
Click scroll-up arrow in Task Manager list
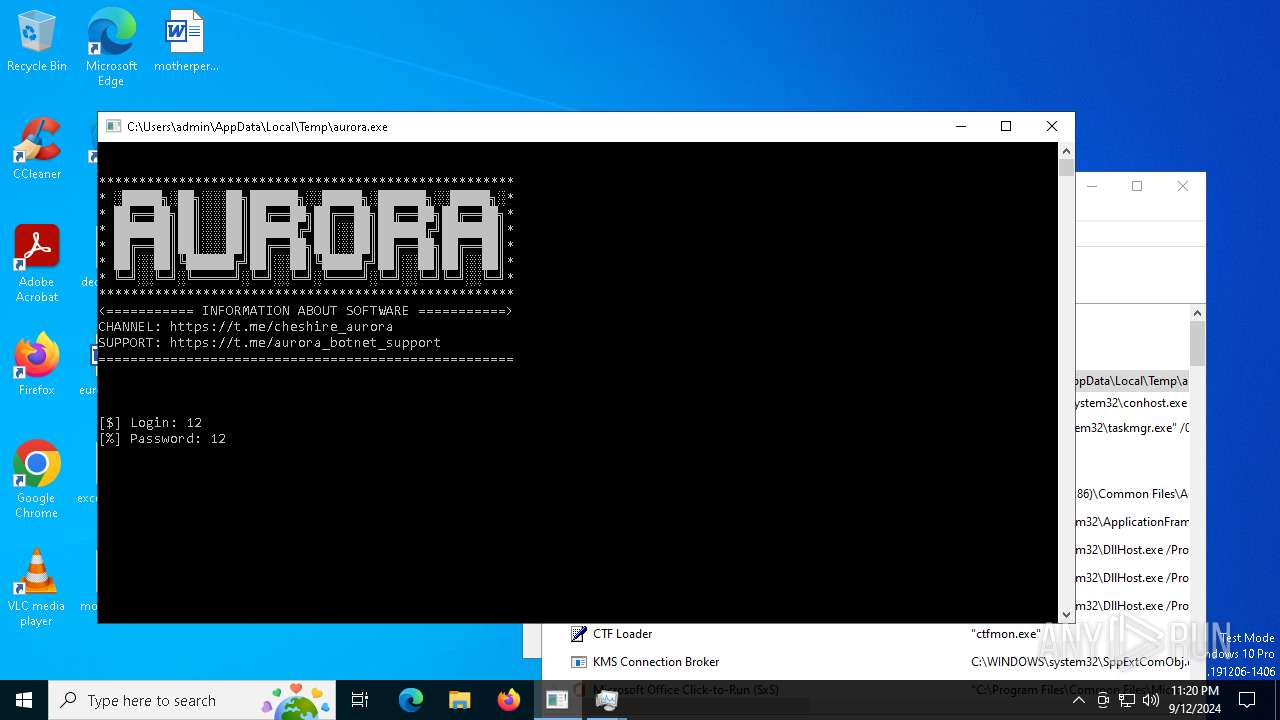pos(1197,314)
